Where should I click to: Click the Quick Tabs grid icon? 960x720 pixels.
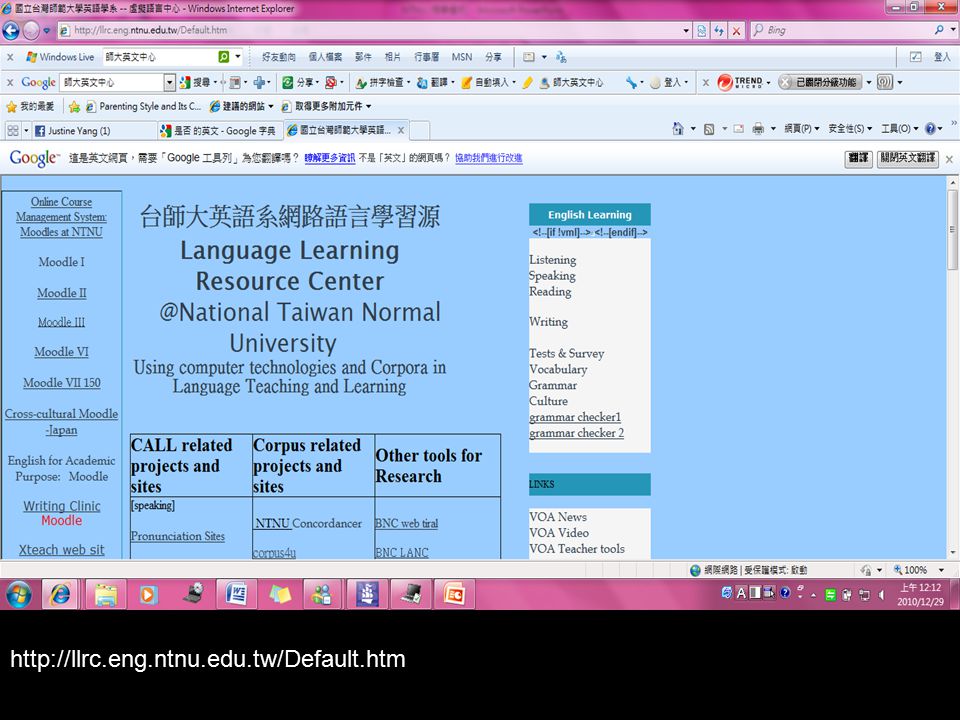click(12, 130)
